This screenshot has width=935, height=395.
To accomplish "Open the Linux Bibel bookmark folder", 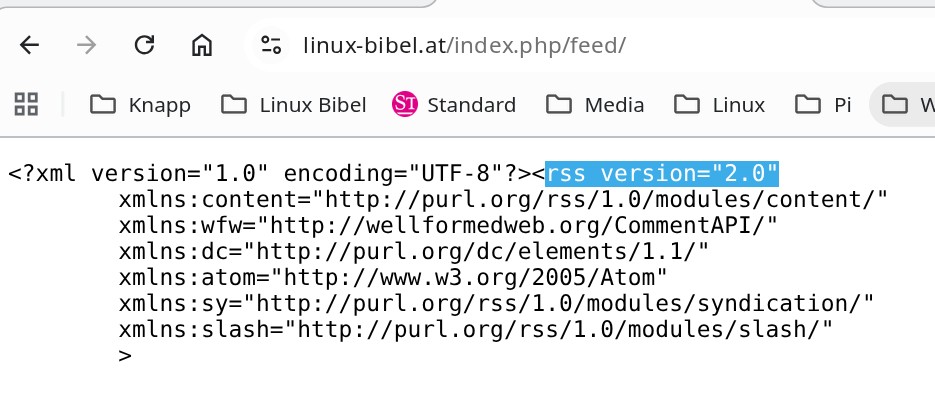I will coord(293,104).
